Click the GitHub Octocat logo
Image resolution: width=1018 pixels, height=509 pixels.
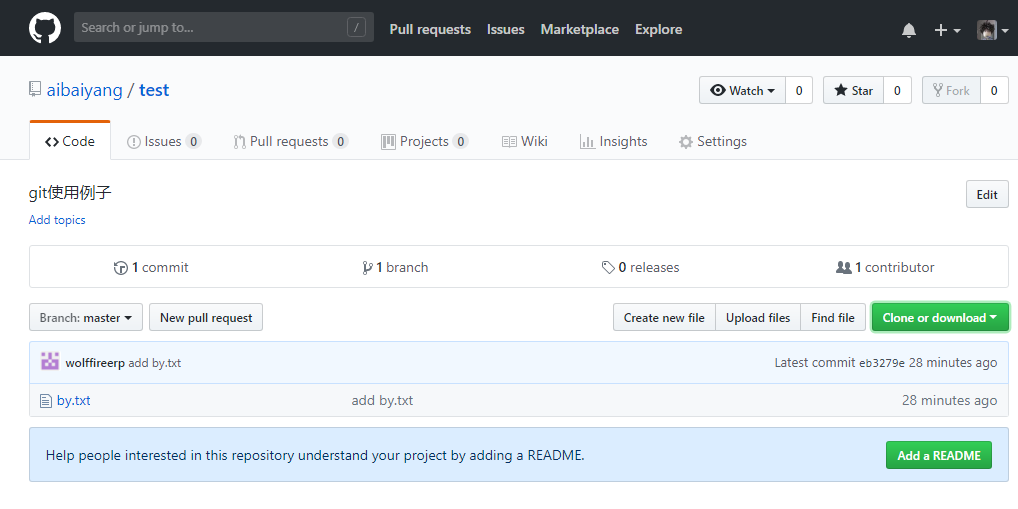[x=44, y=28]
